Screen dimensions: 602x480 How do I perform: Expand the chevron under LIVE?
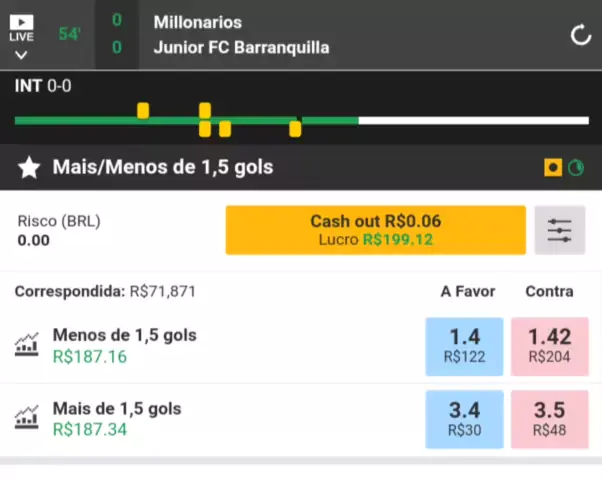tap(21, 55)
